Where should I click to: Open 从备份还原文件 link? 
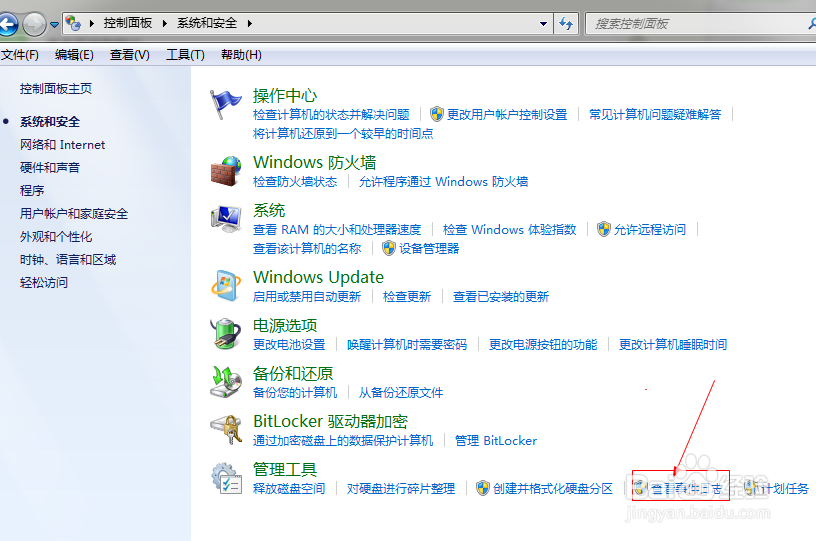[401, 392]
